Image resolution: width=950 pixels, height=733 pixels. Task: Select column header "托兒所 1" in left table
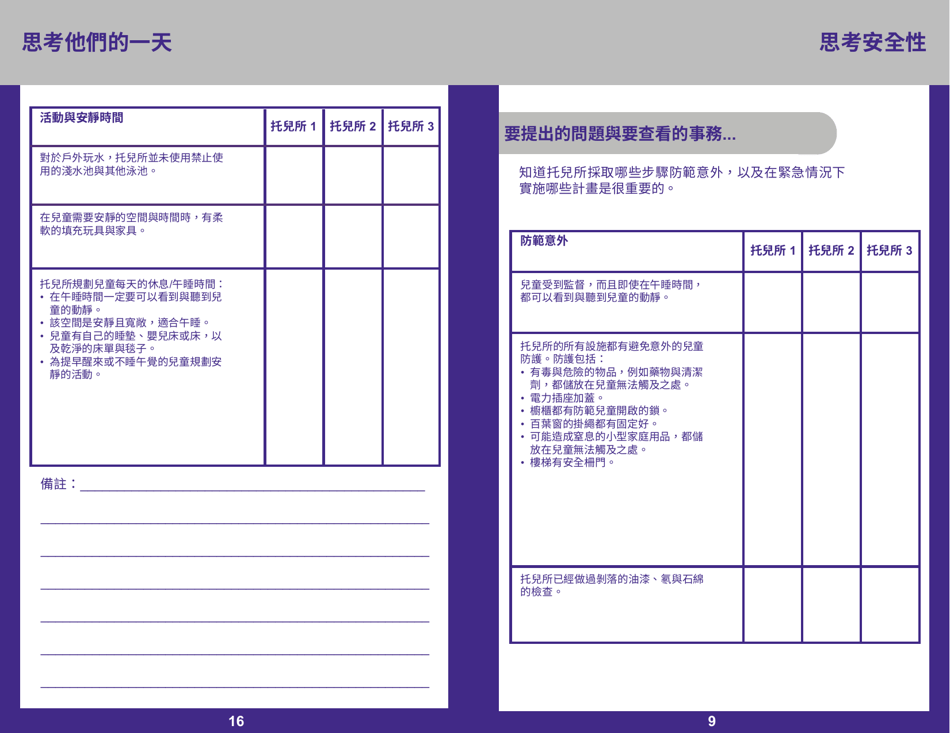(x=293, y=127)
